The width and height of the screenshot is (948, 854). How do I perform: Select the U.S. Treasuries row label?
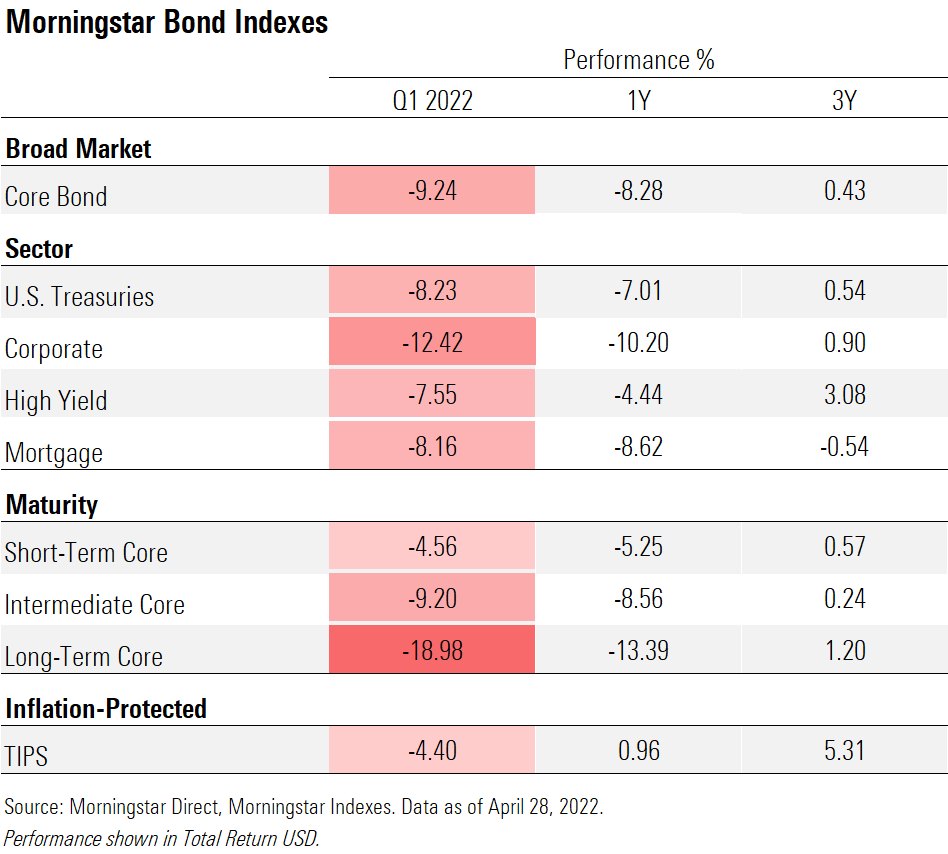pyautogui.click(x=80, y=296)
